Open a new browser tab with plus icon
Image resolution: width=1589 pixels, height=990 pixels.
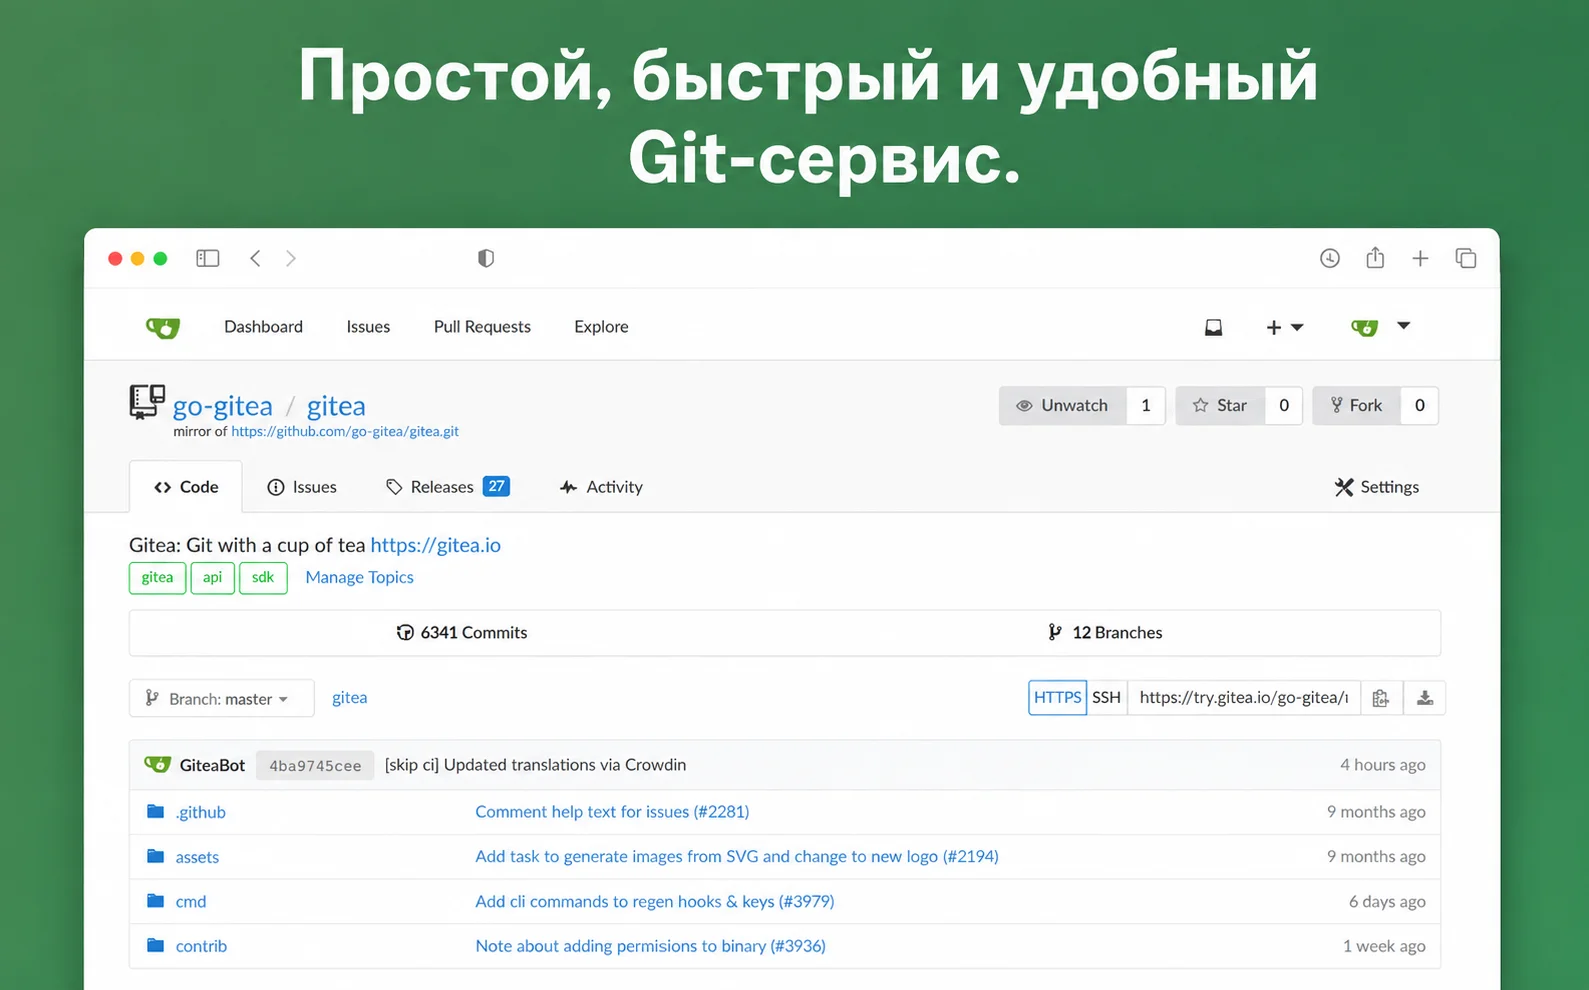pos(1420,258)
